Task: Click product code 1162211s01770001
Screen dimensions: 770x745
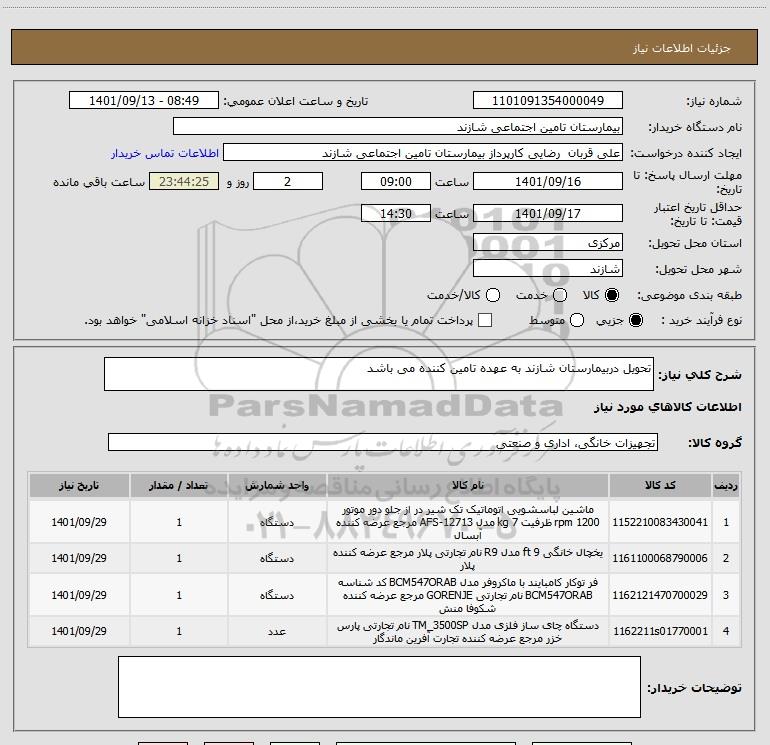Action: 660,631
